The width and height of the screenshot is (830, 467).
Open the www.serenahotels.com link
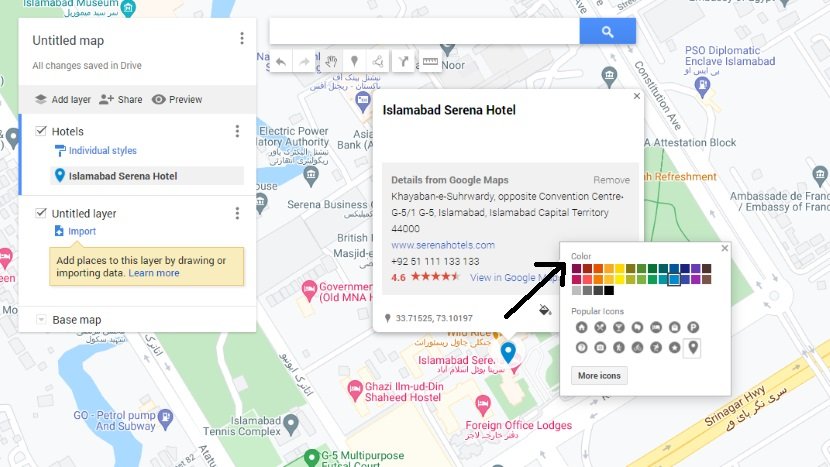click(443, 245)
